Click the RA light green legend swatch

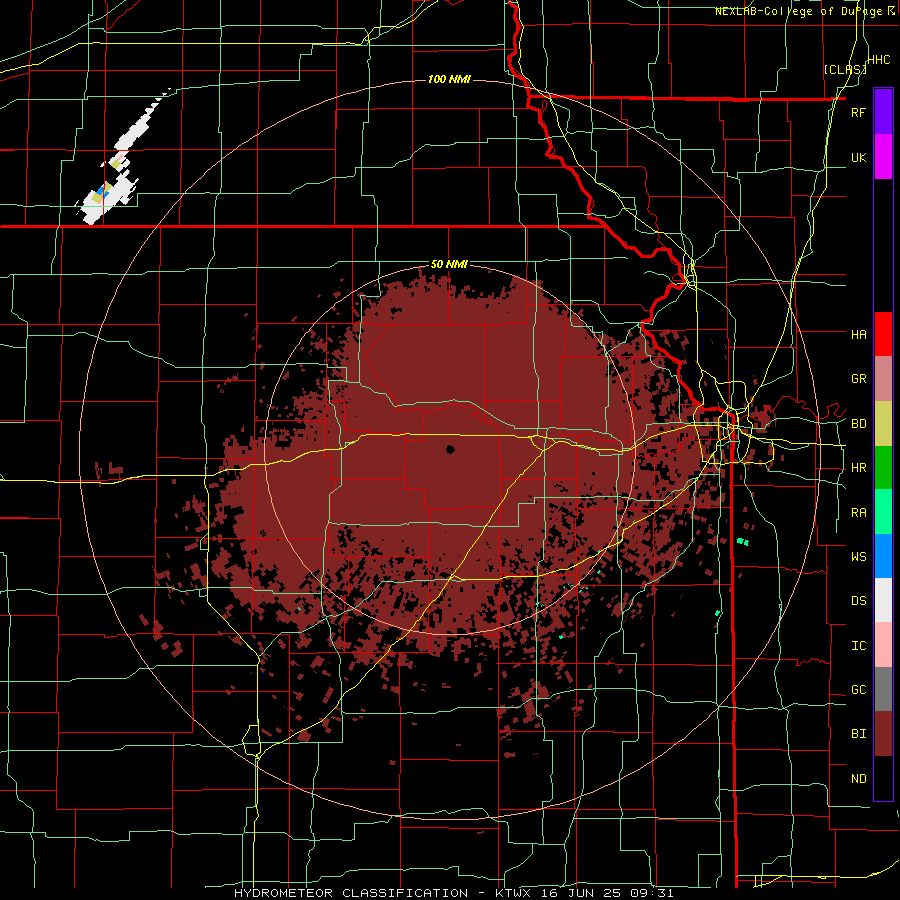(x=883, y=512)
